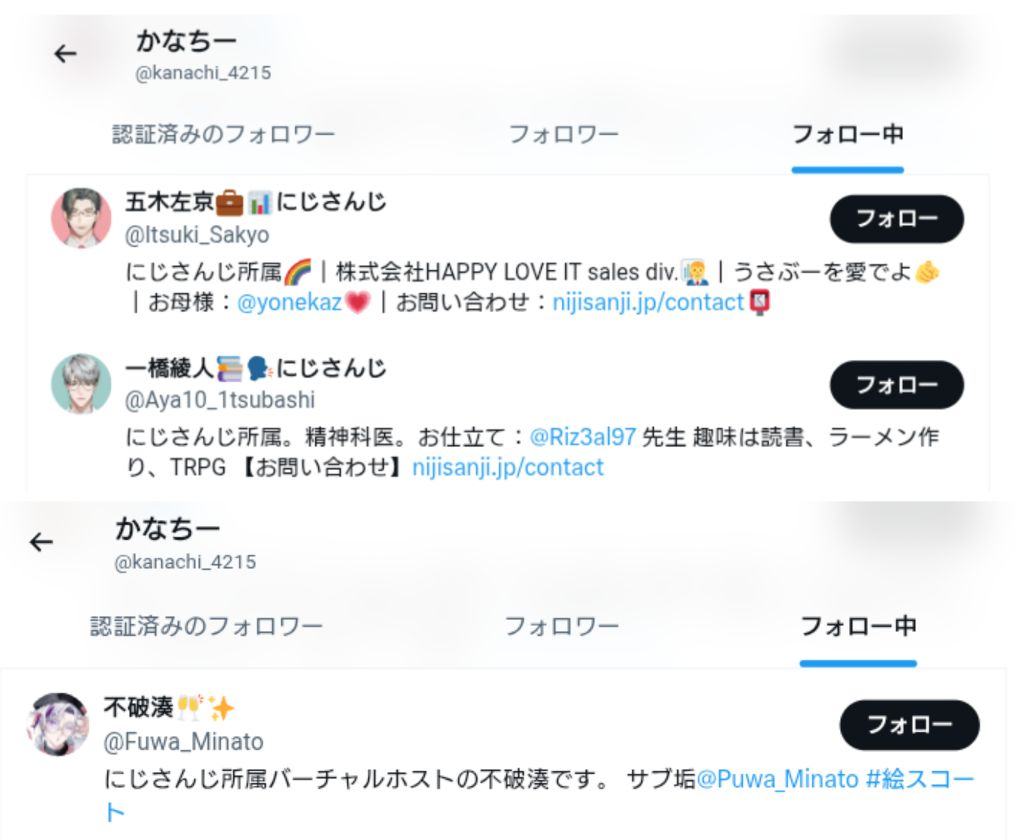Follow the @Fuwa_Minato account

pos(910,725)
